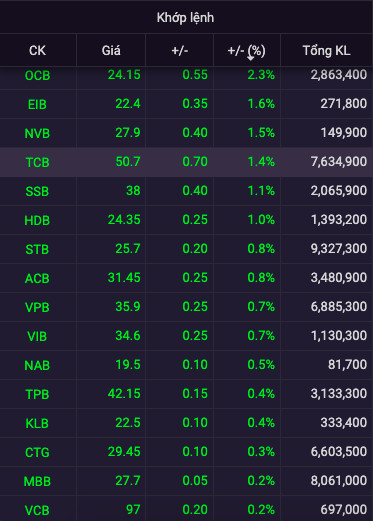Screen dimensions: 373x521
Task: Click MBB volume 8,061,000
Action: 339,481
